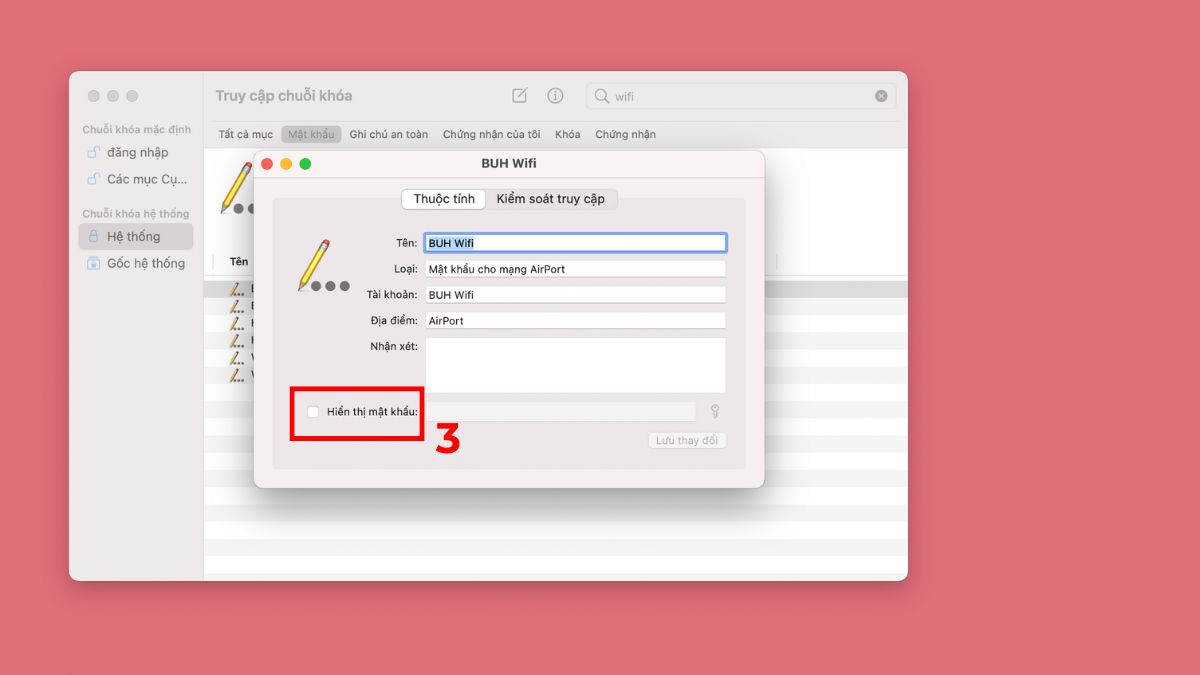This screenshot has height=675, width=1200.
Task: Open the Tất cả mục category
Action: pos(247,133)
